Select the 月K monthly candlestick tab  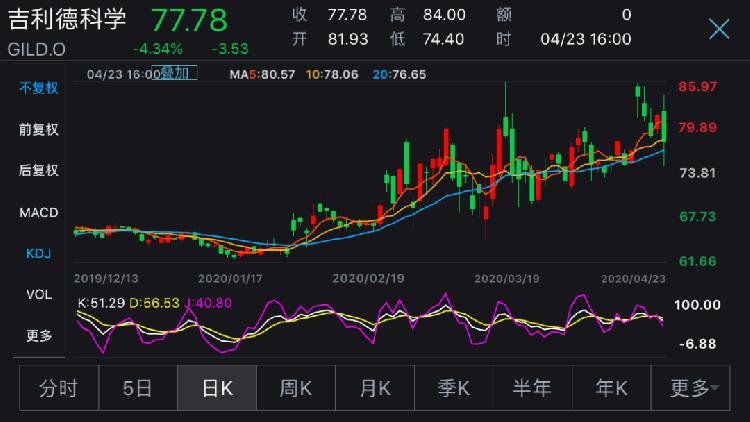(375, 388)
